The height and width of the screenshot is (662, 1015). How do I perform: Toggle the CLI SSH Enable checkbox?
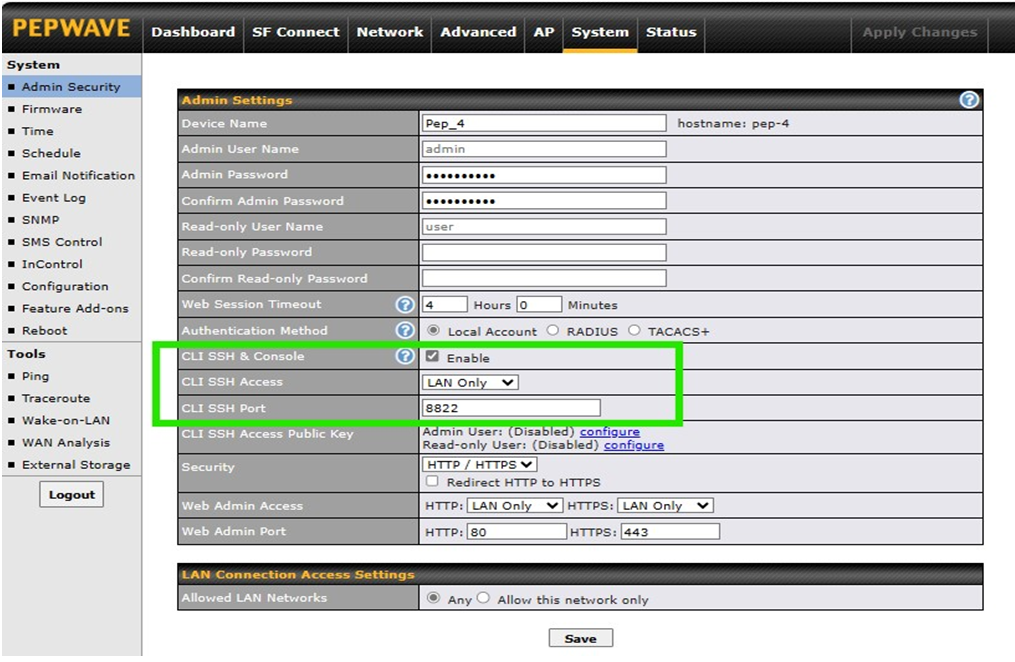click(433, 357)
